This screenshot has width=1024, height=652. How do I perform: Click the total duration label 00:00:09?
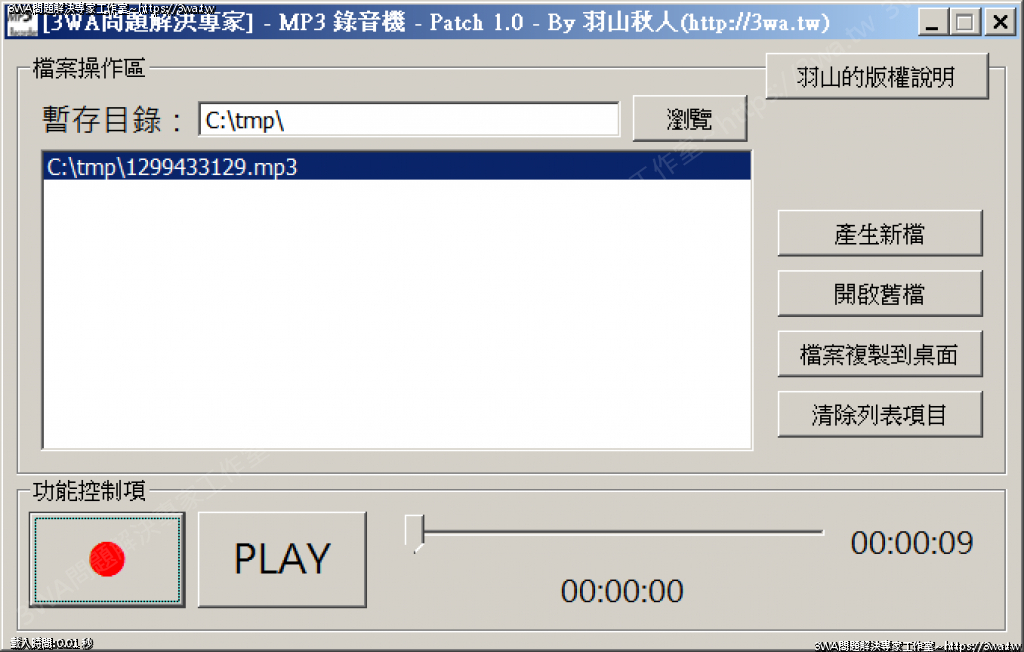(912, 543)
